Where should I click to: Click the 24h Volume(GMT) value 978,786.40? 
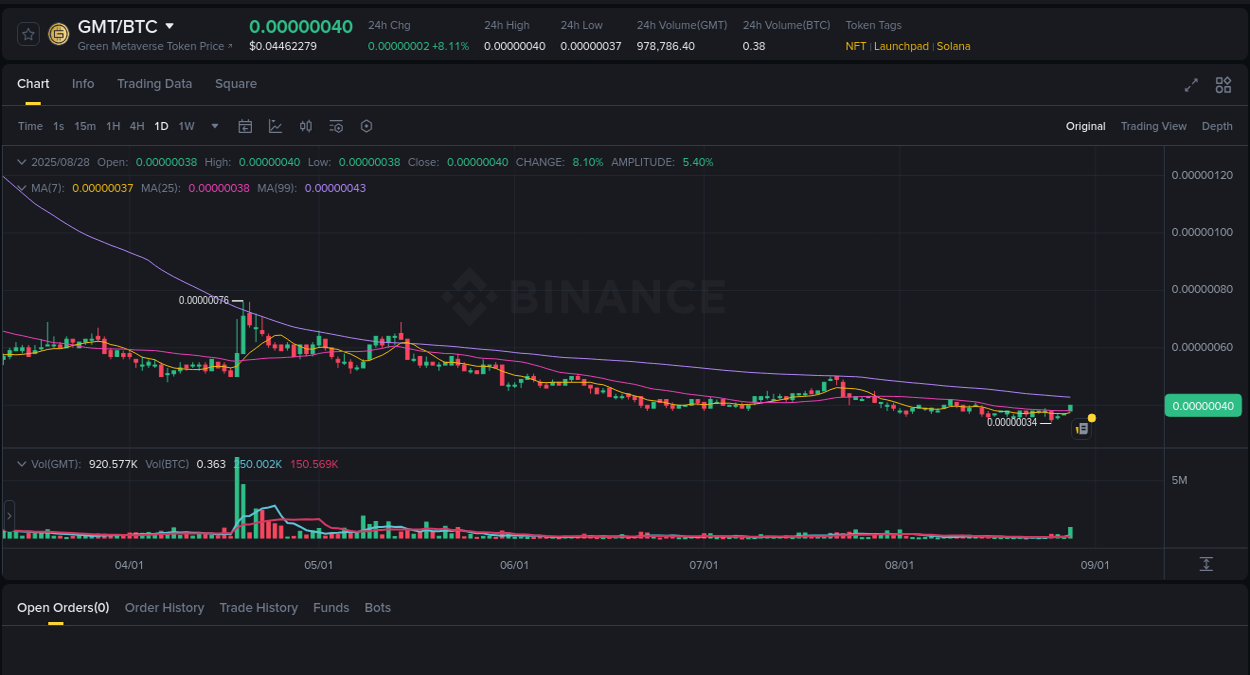pos(666,46)
